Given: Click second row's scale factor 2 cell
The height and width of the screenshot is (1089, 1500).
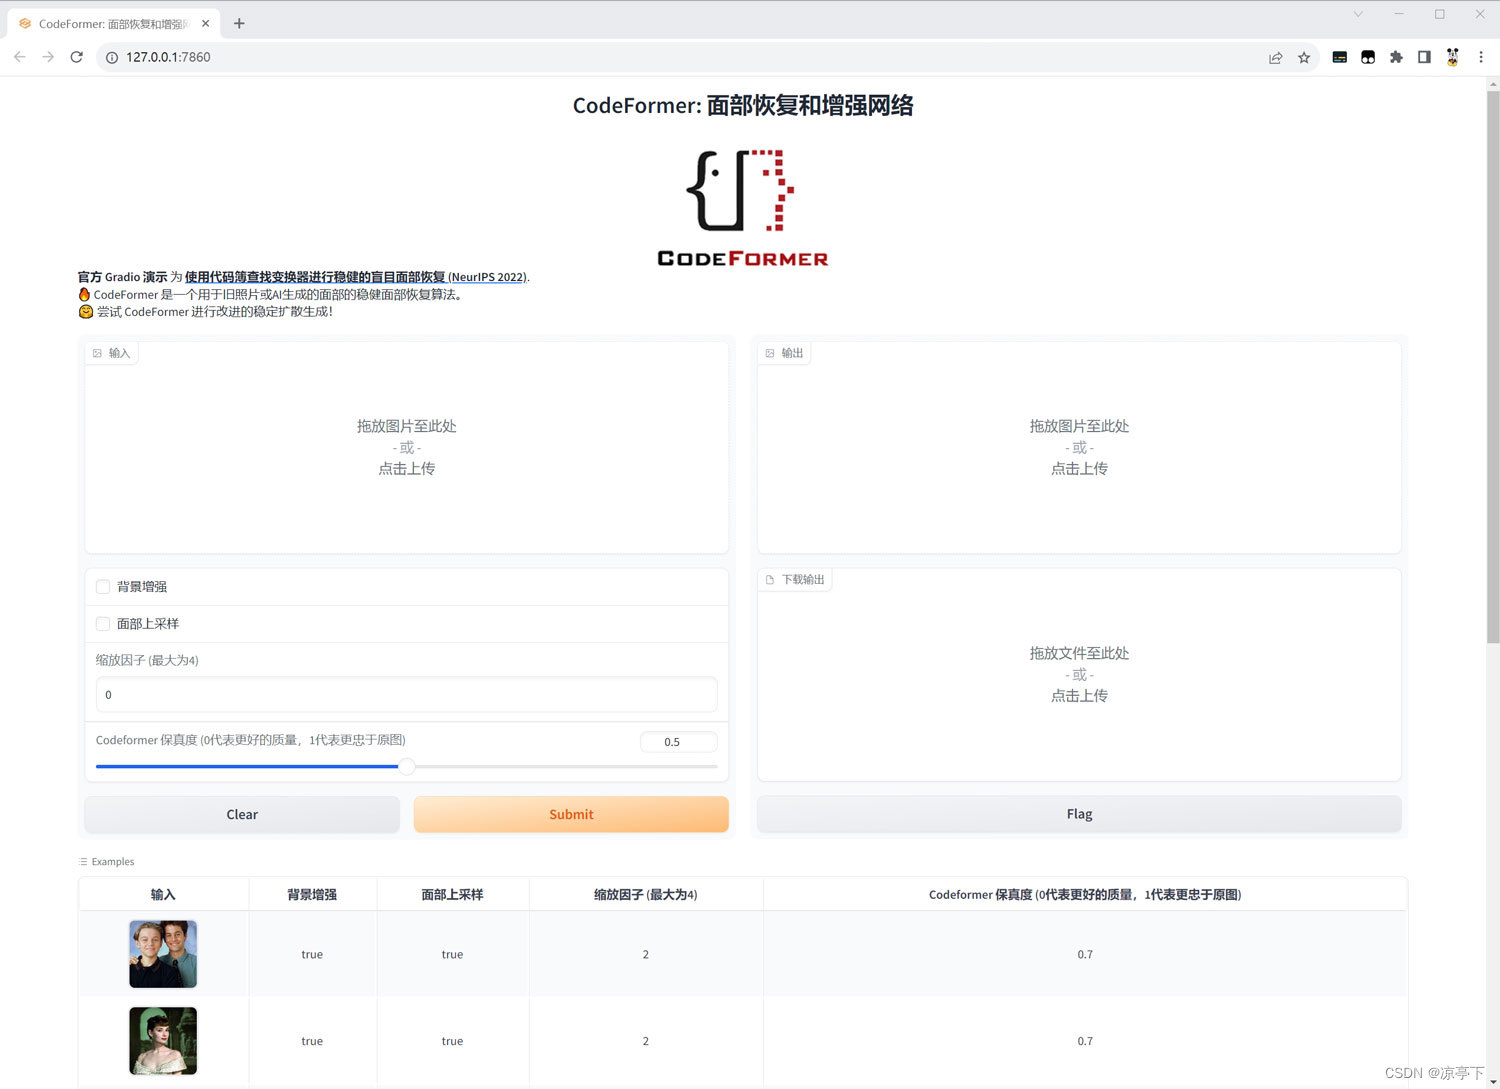Looking at the screenshot, I should point(646,1041).
